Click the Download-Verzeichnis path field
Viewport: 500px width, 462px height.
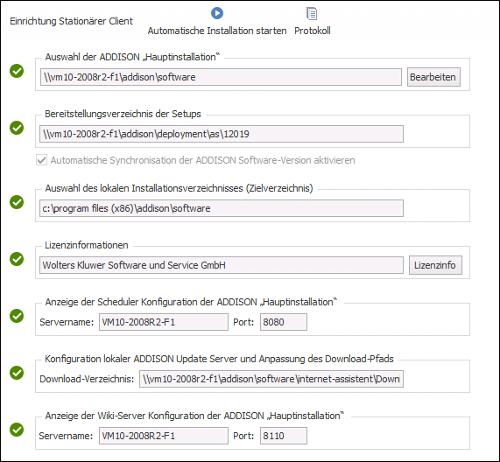click(271, 379)
